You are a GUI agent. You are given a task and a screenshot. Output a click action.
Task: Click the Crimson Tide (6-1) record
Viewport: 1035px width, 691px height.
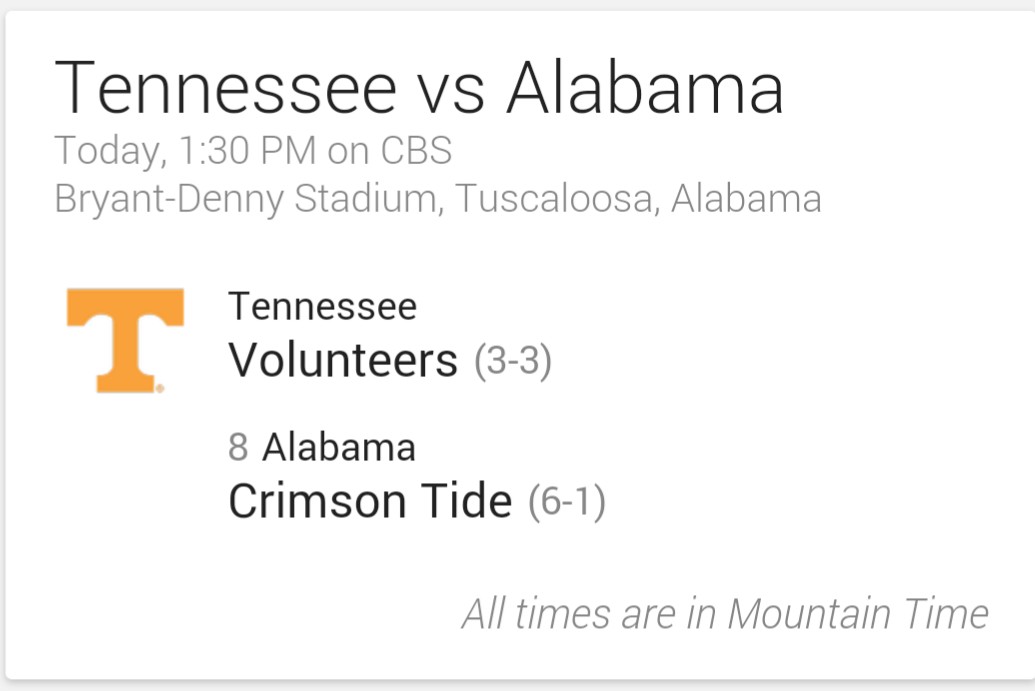click(x=566, y=503)
